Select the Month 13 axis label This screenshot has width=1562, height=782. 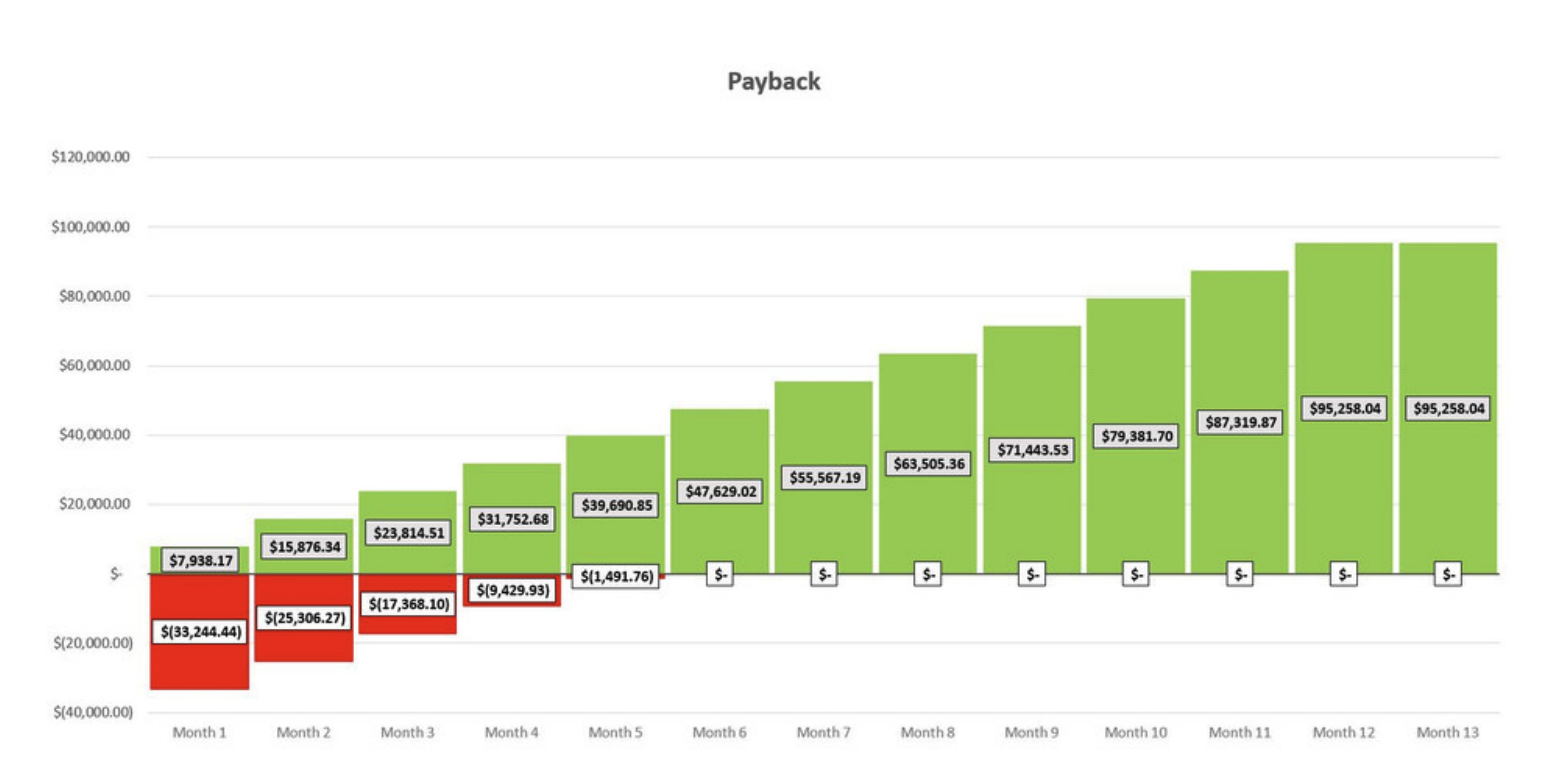[x=1448, y=733]
